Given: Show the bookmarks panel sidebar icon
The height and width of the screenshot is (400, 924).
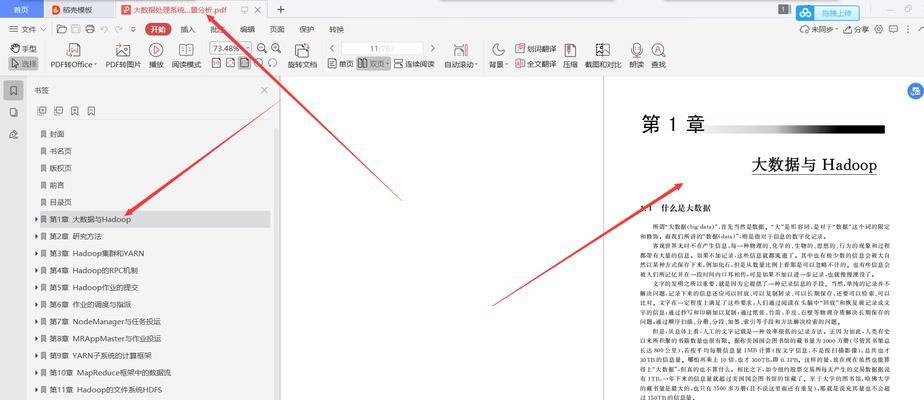Looking at the screenshot, I should pyautogui.click(x=14, y=90).
